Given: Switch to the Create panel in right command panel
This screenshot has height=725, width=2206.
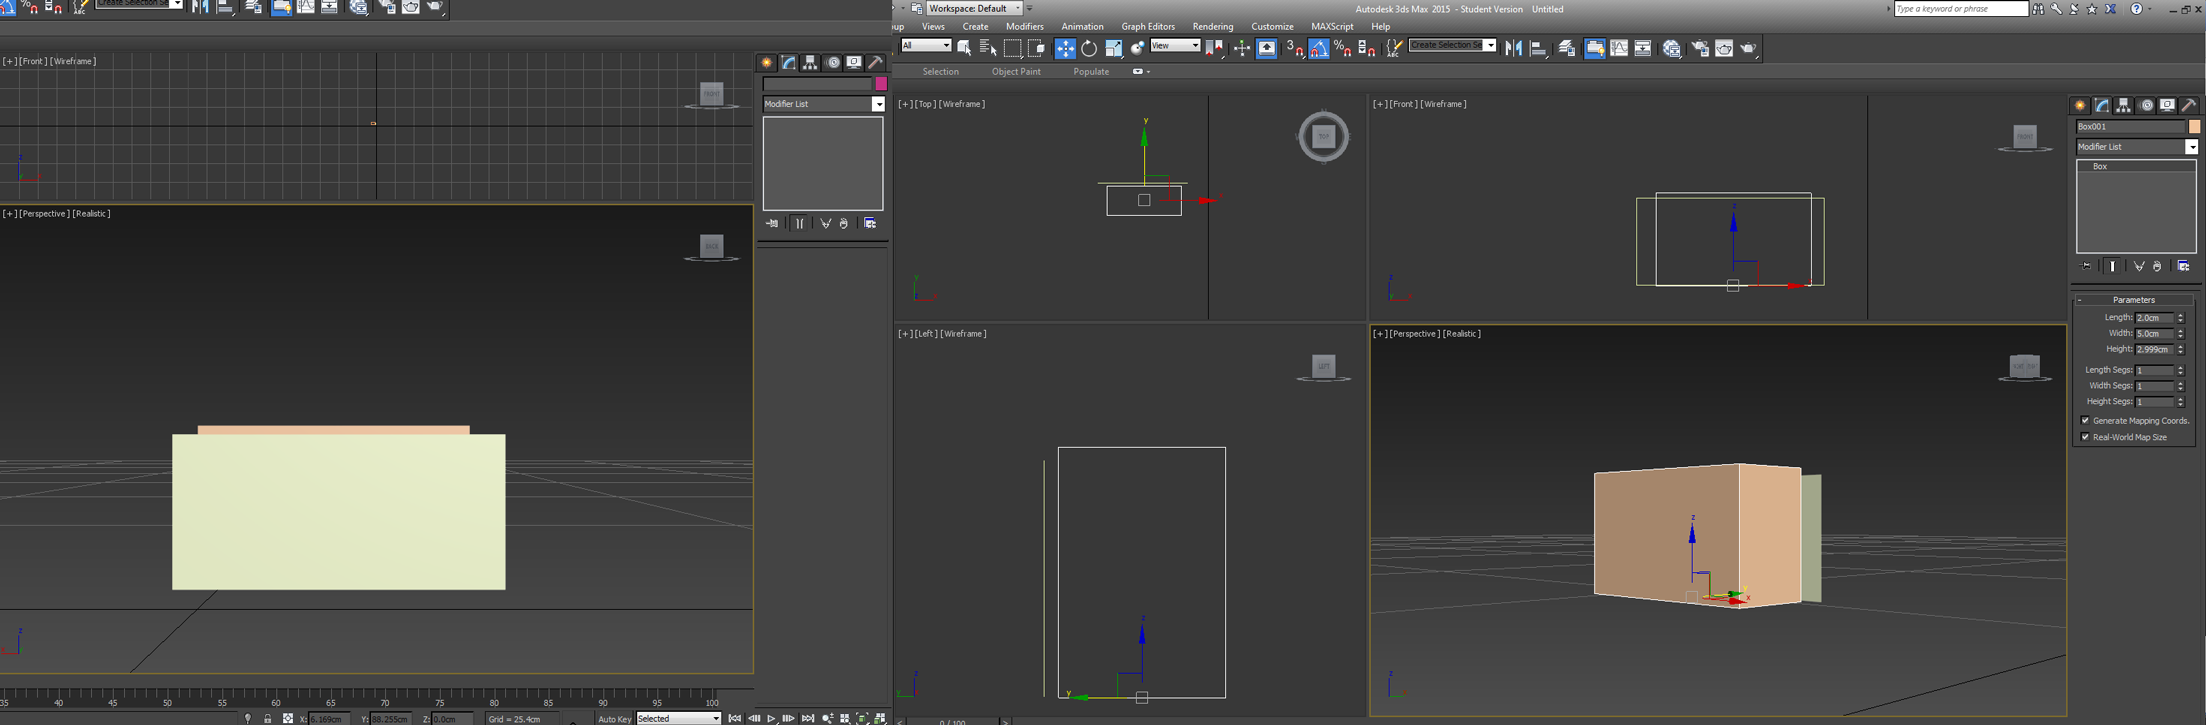Looking at the screenshot, I should (2080, 105).
